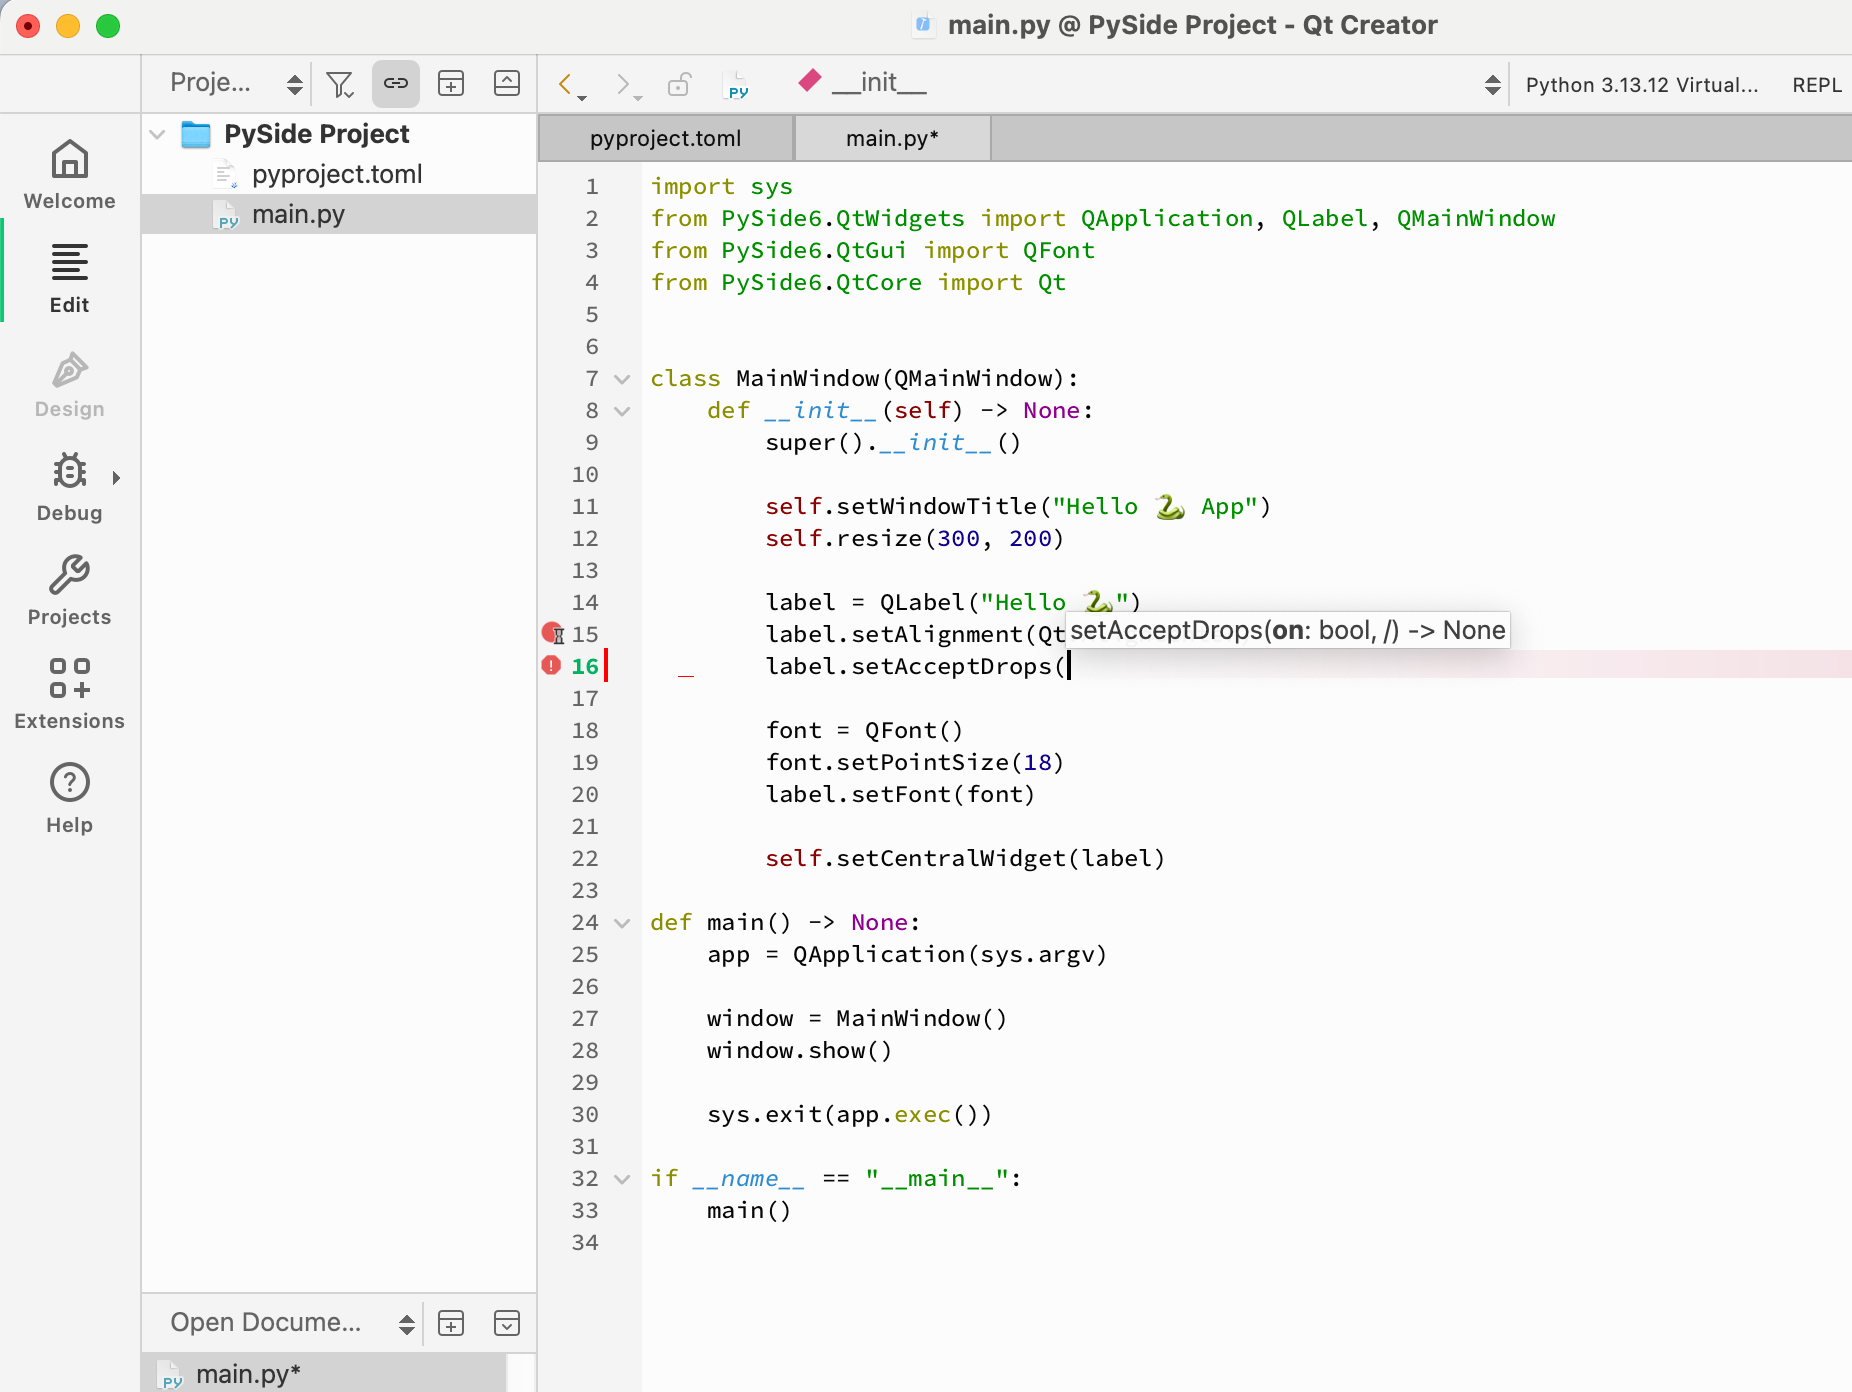1852x1392 pixels.
Task: Switch to Design mode
Action: 68,384
